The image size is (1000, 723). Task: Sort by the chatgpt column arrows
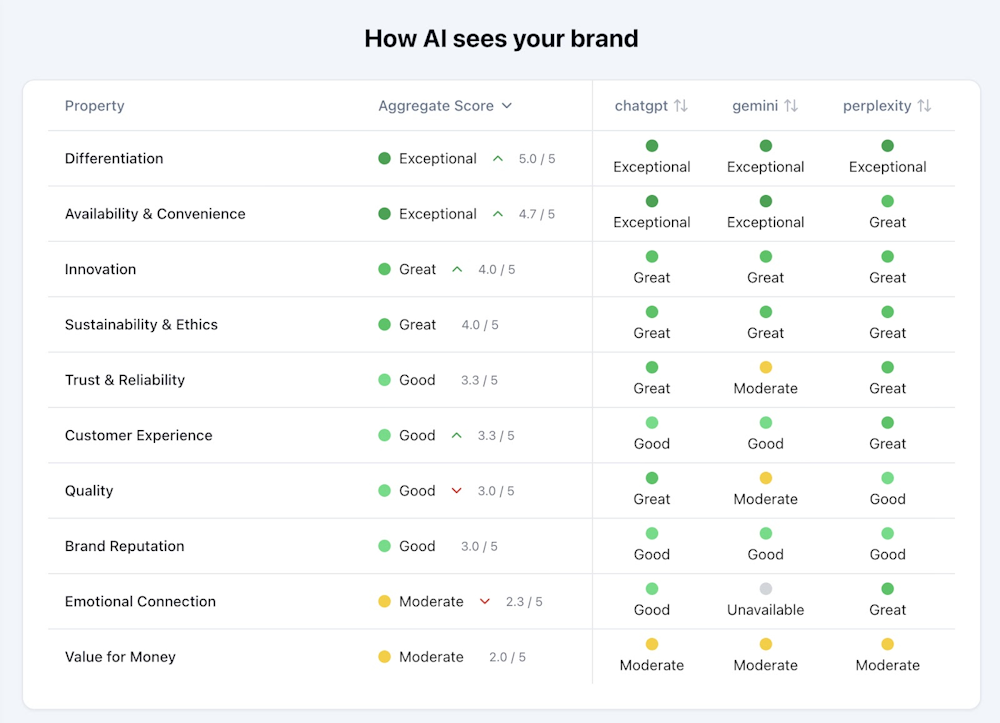click(681, 106)
